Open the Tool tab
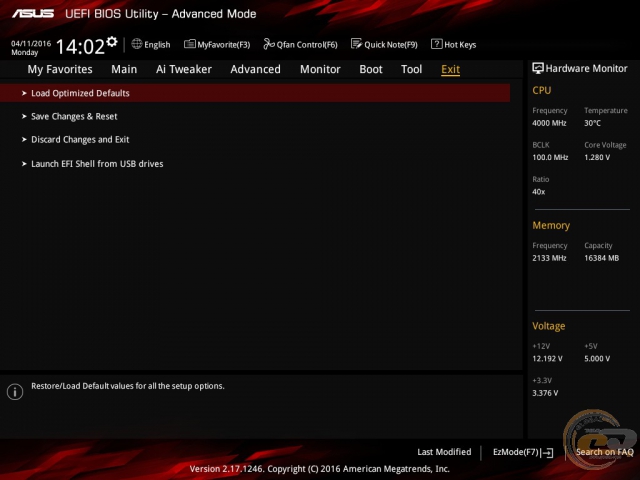 (x=411, y=69)
